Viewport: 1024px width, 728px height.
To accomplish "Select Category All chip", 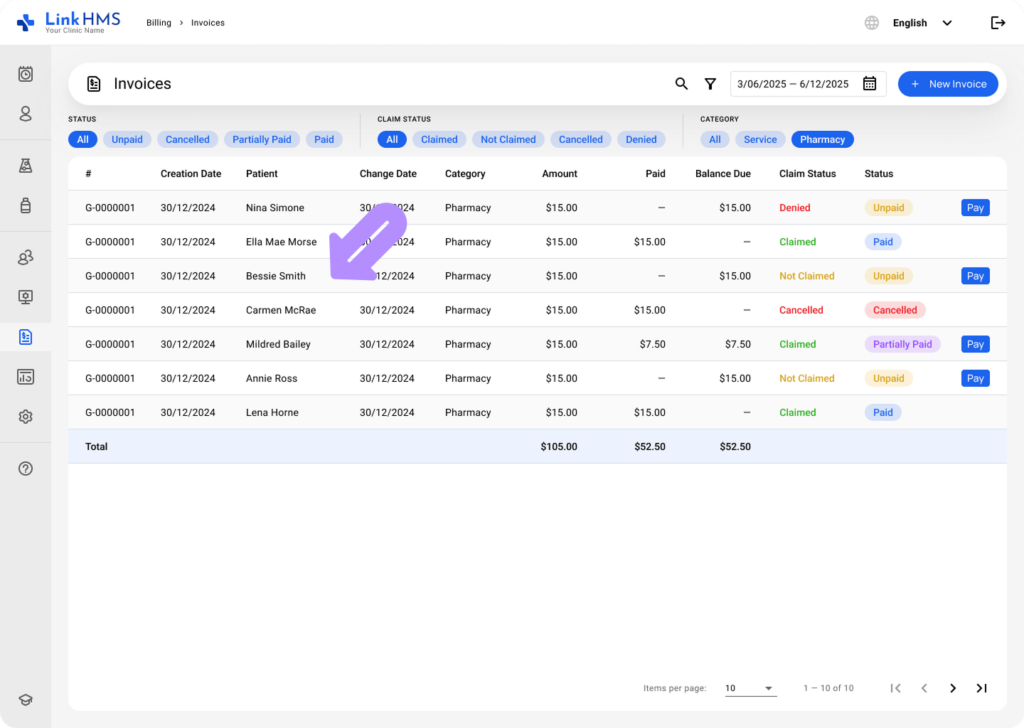I will tap(715, 139).
